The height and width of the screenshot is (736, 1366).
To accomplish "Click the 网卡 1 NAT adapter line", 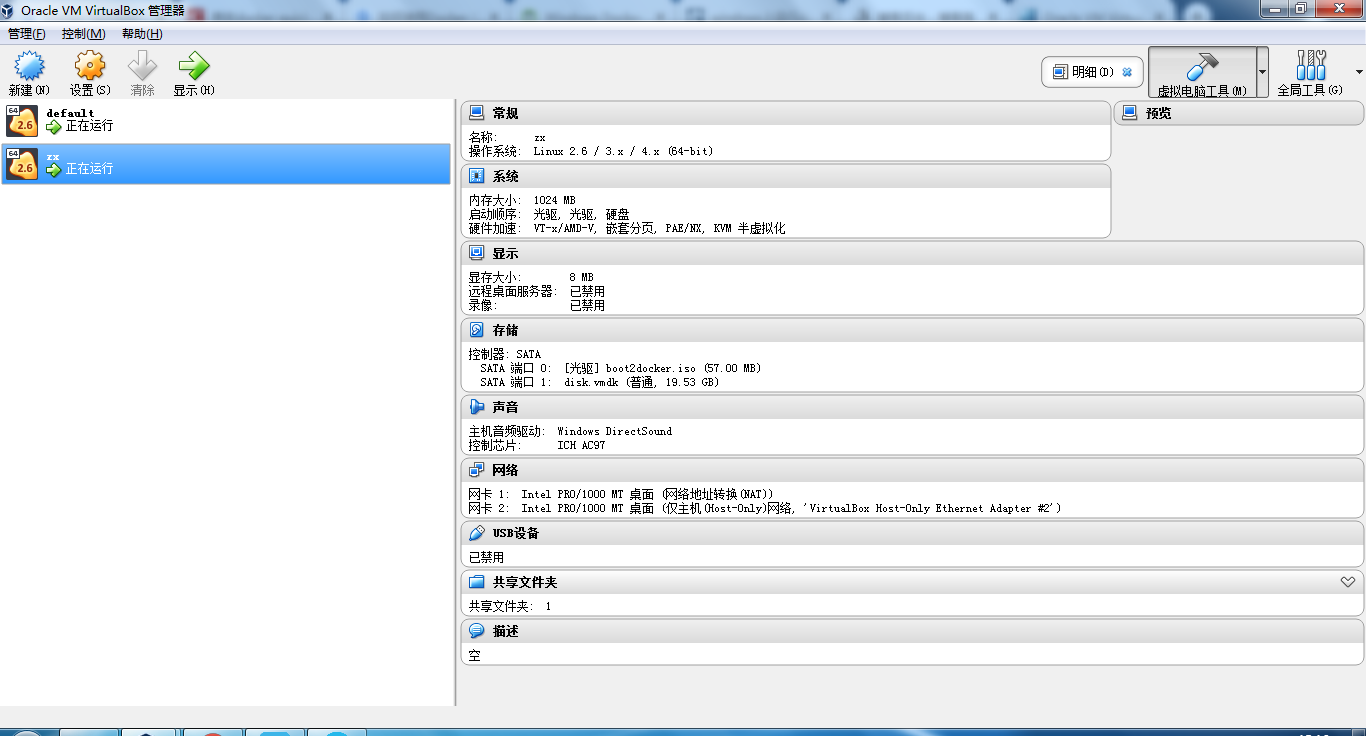I will (x=621, y=494).
